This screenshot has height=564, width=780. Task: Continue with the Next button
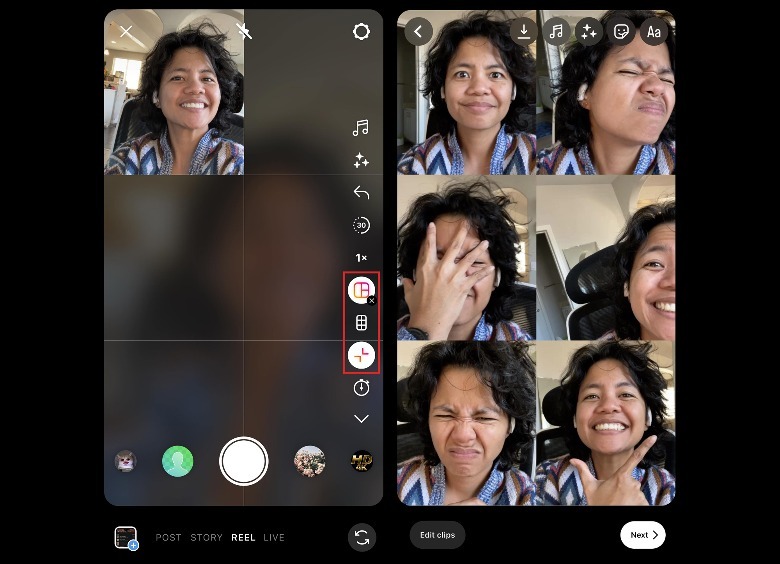pyautogui.click(x=643, y=535)
